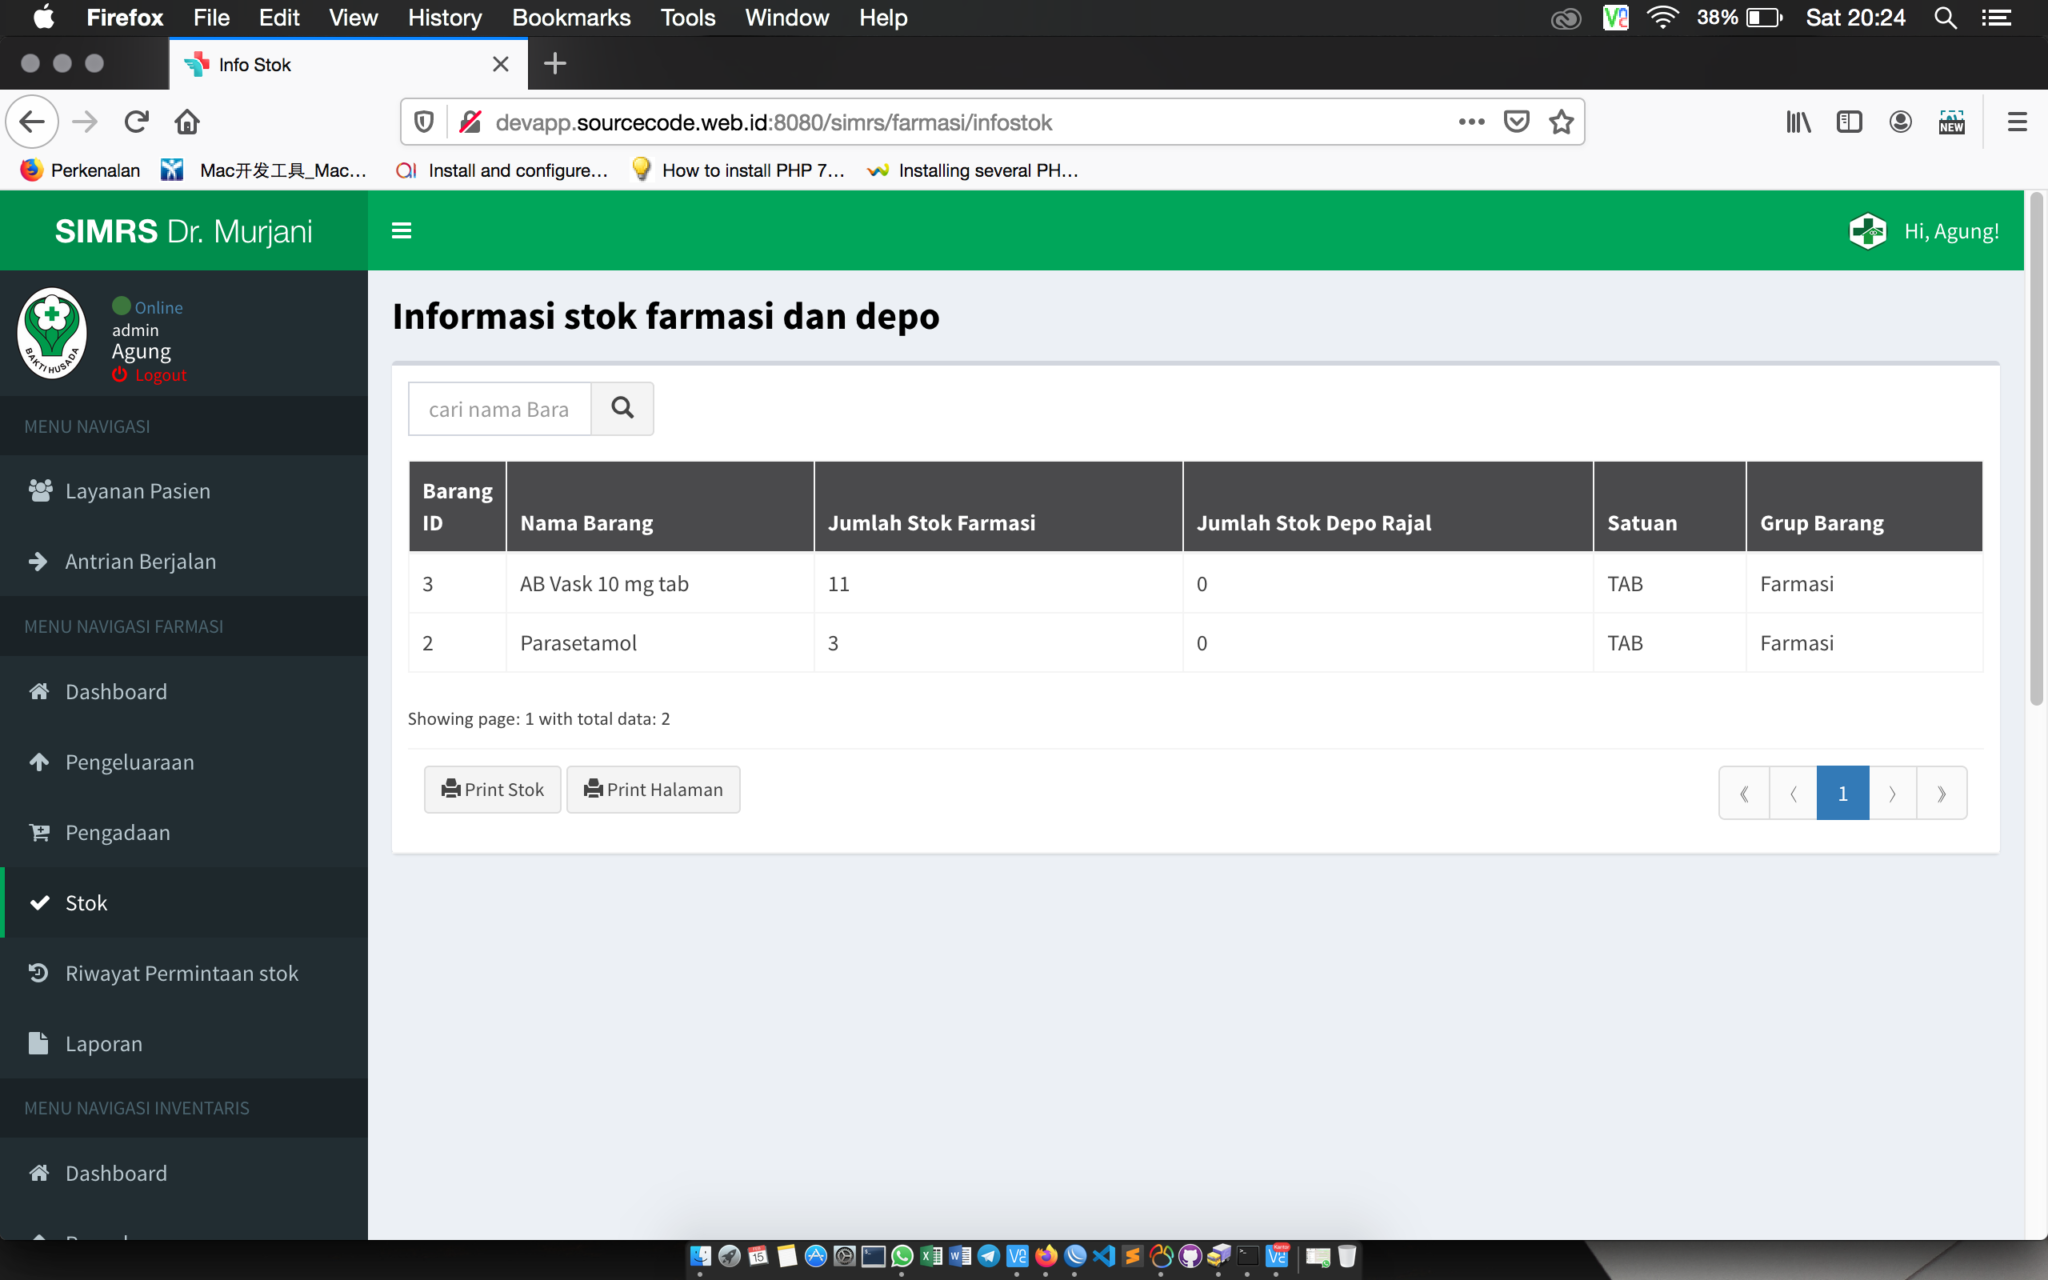Open the Firefox application menu
Viewport: 2048px width, 1280px height.
[x=2017, y=121]
